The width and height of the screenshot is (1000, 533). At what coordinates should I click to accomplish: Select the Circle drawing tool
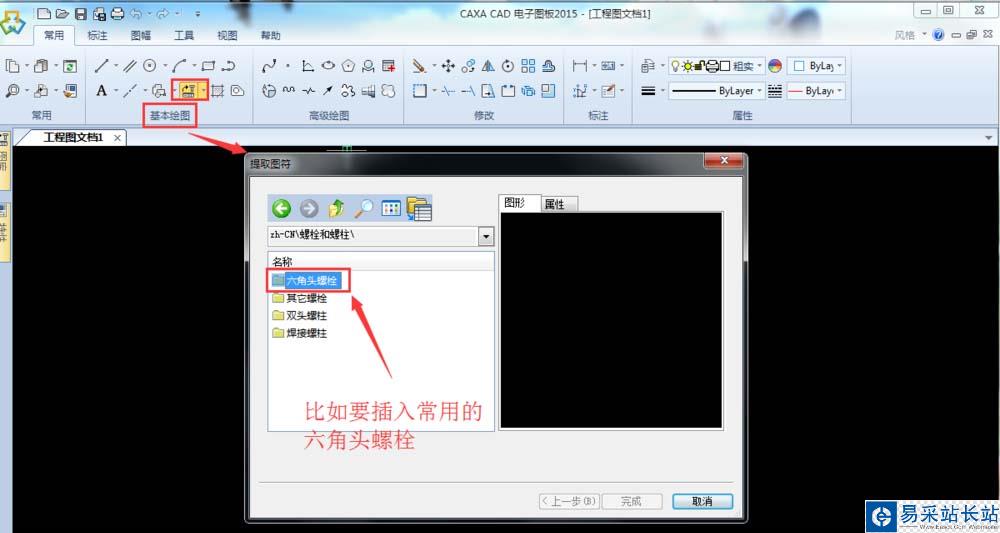pyautogui.click(x=150, y=66)
